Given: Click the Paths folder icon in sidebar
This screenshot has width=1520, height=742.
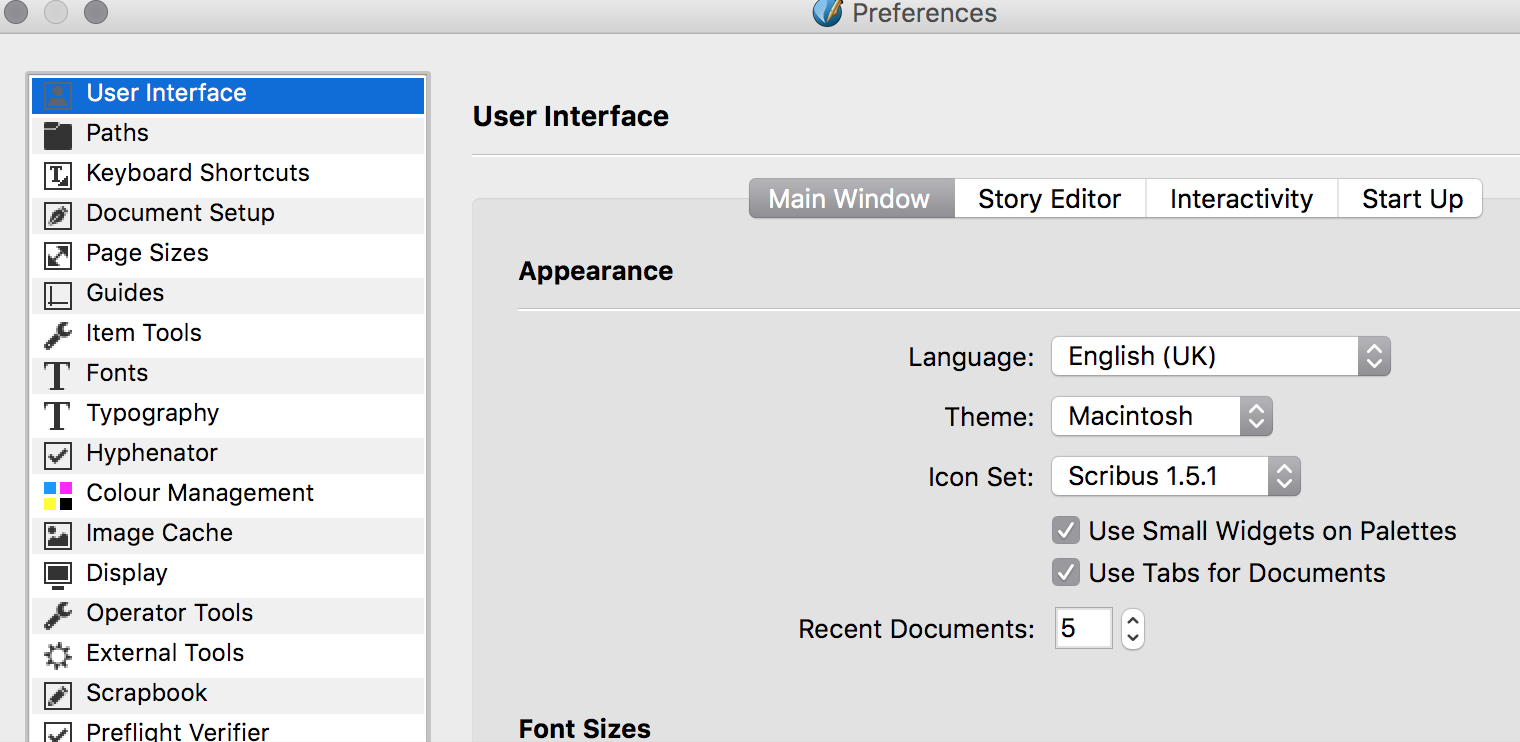Looking at the screenshot, I should pos(58,134).
